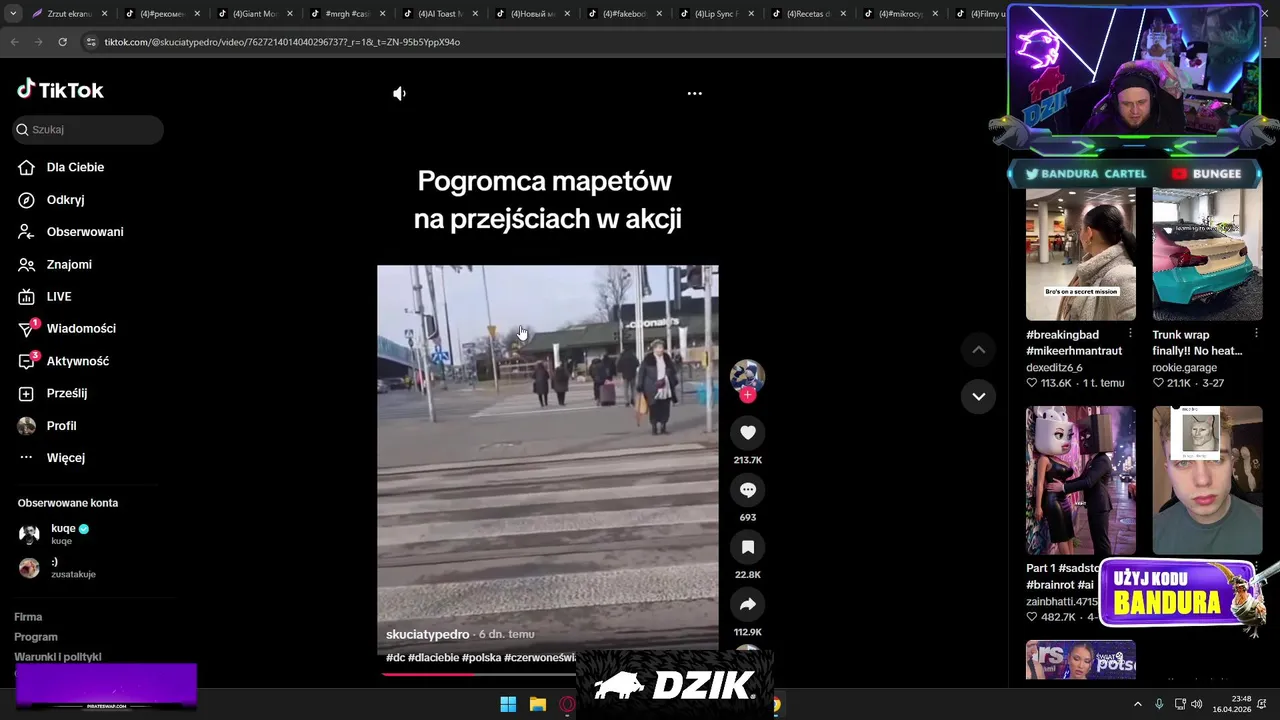Open the Trunk wrap video thumbnail

click(1207, 253)
